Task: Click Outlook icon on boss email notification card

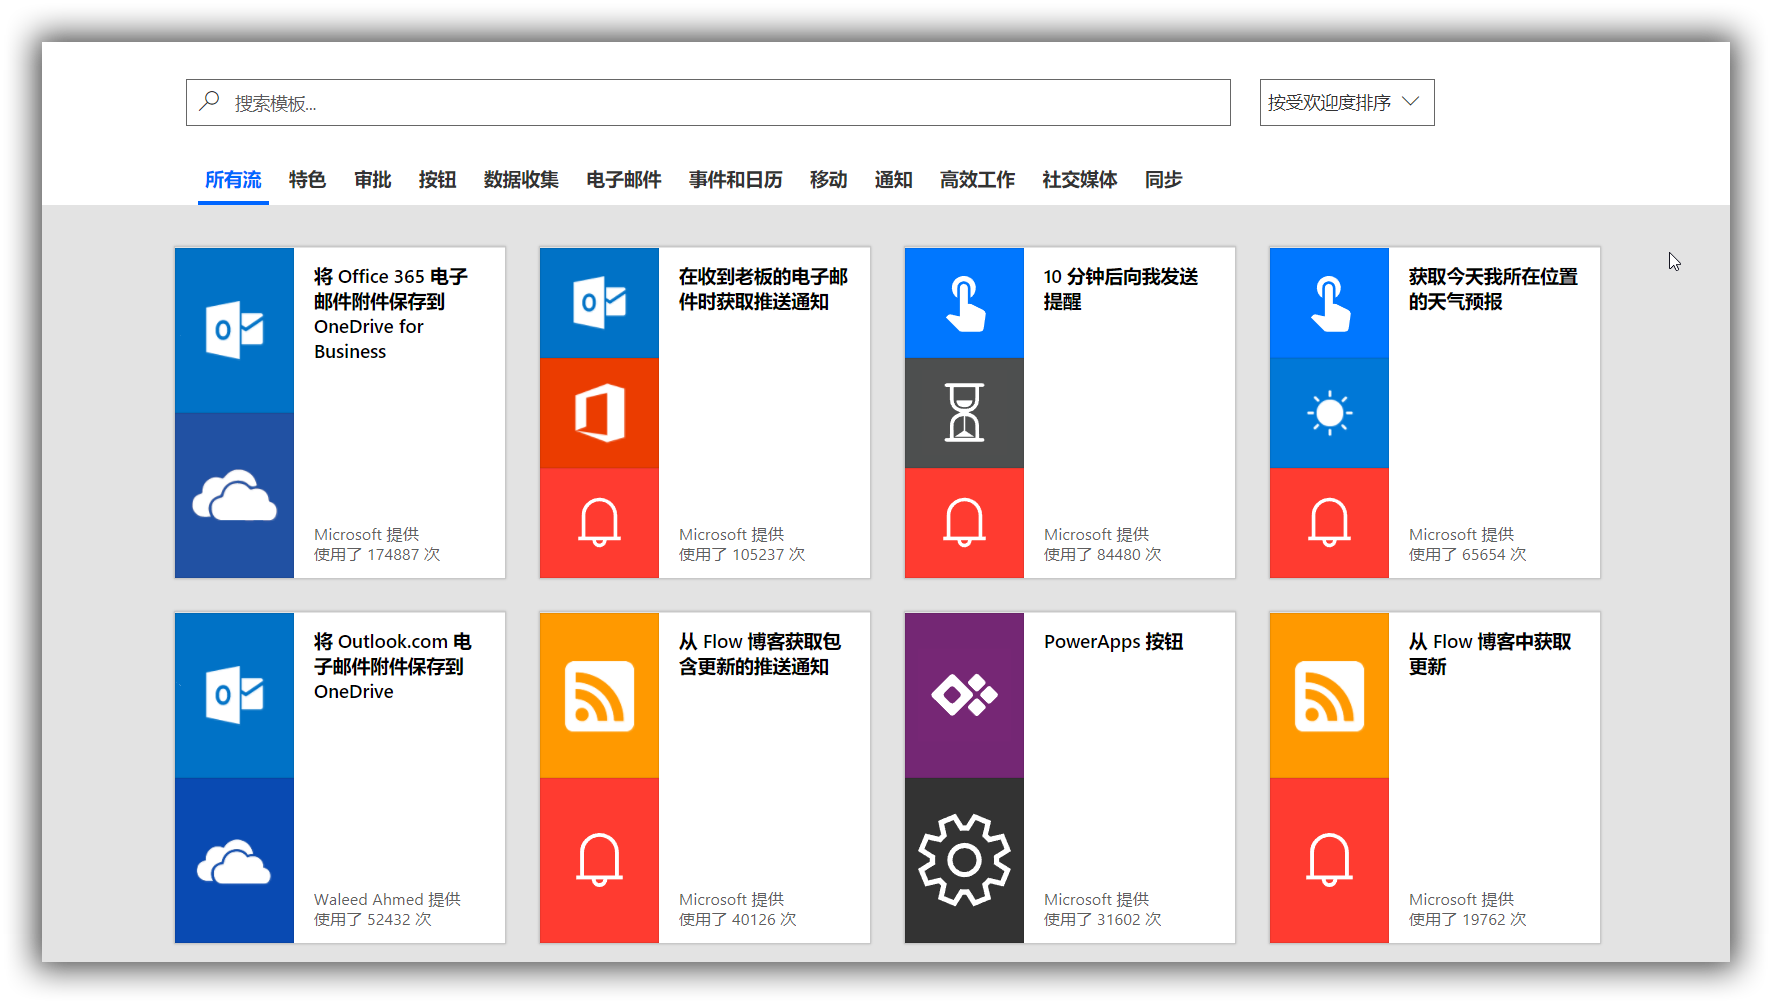Action: (599, 302)
